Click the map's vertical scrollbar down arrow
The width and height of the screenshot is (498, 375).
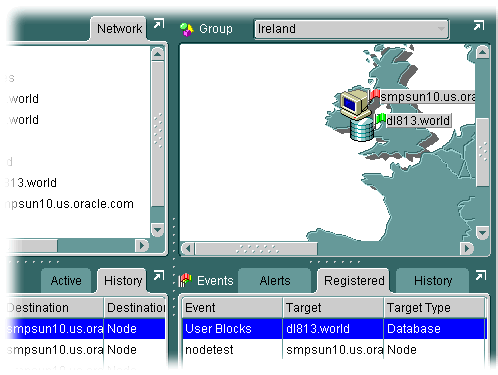(482, 232)
